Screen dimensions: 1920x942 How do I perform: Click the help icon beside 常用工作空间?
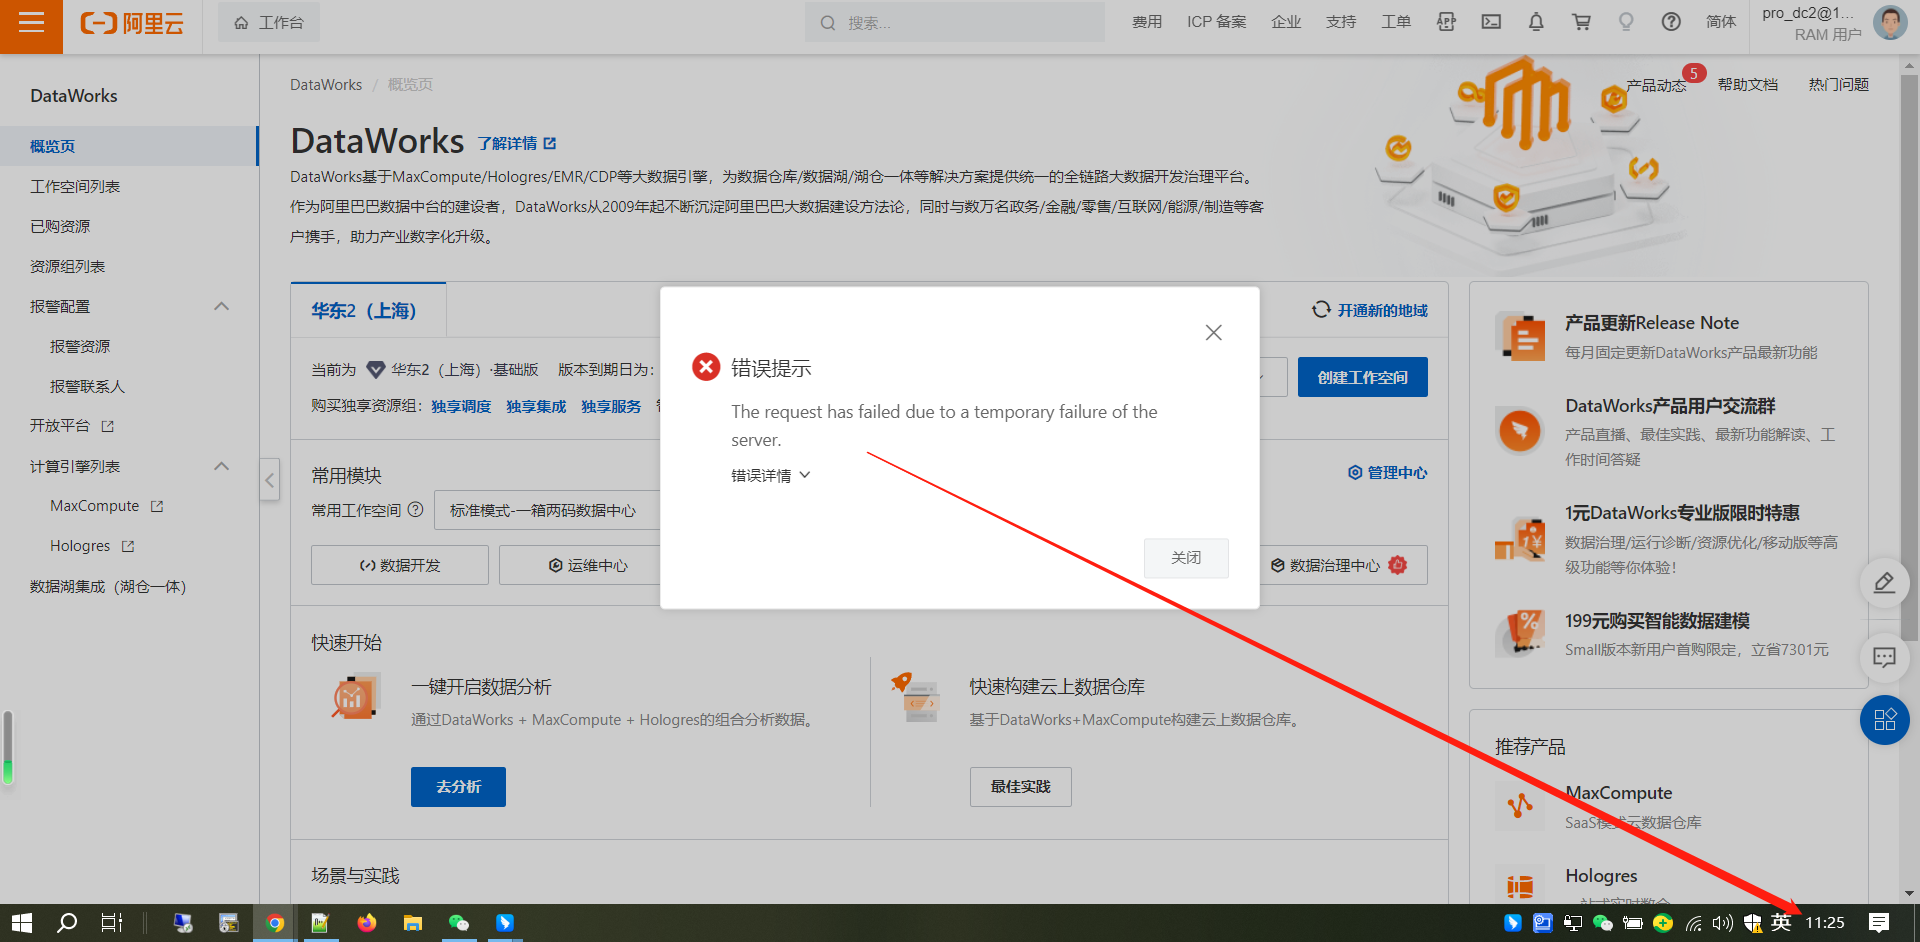[416, 510]
